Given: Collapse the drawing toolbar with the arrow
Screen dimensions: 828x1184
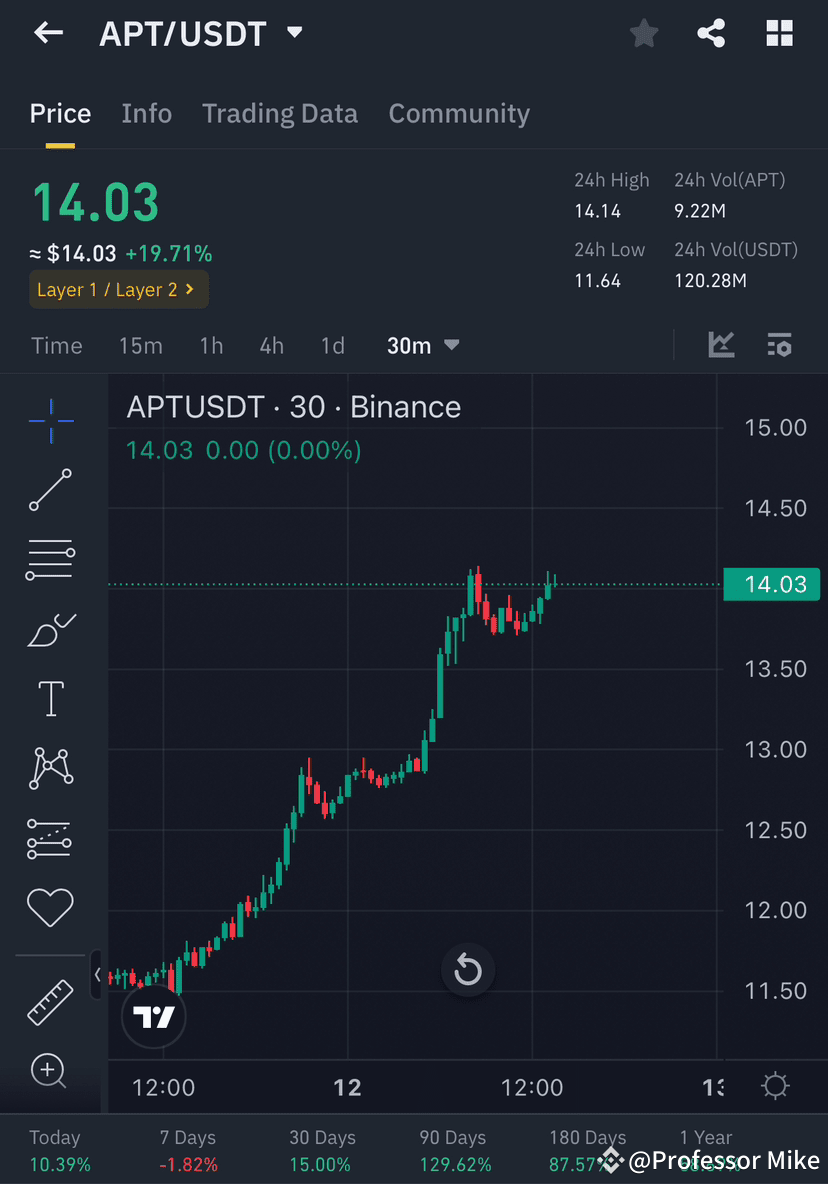Looking at the screenshot, I should click(x=97, y=975).
